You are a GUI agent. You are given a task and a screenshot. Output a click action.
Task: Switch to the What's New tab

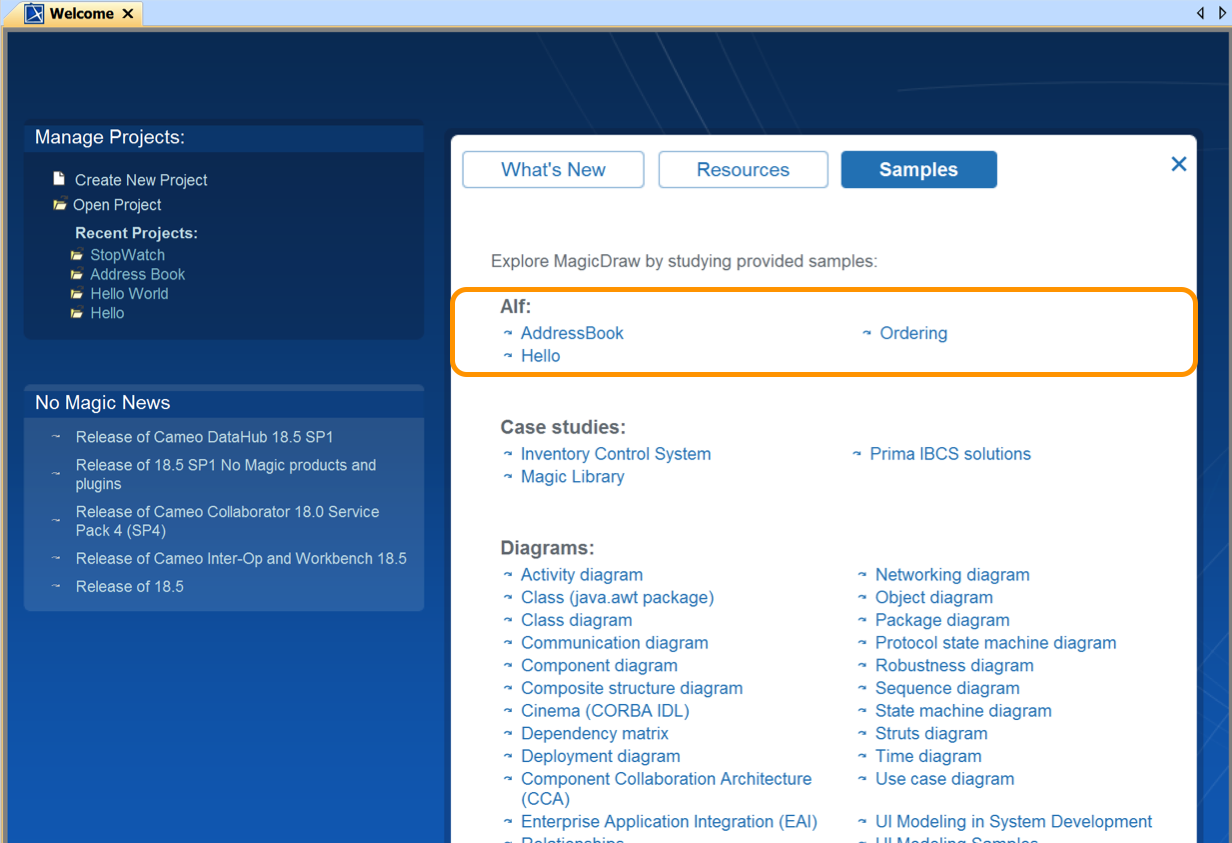(x=553, y=169)
